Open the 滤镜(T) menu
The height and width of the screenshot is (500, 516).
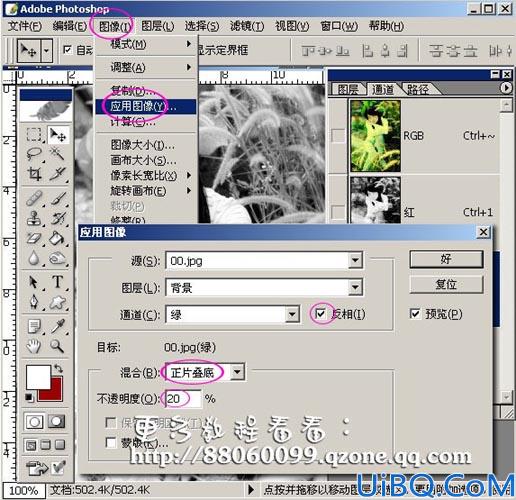[247, 26]
